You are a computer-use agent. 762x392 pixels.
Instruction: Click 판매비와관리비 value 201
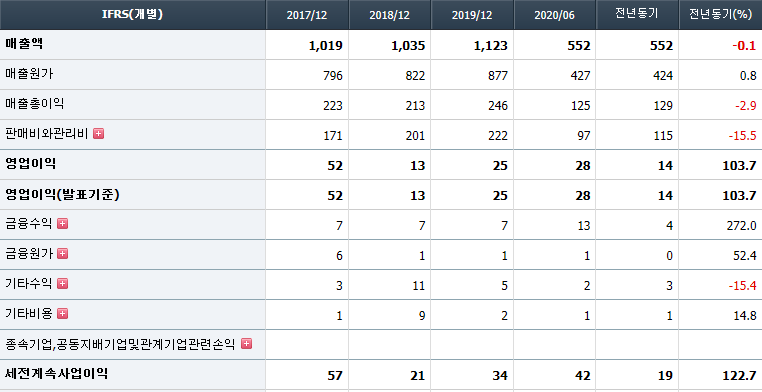[x=416, y=136]
